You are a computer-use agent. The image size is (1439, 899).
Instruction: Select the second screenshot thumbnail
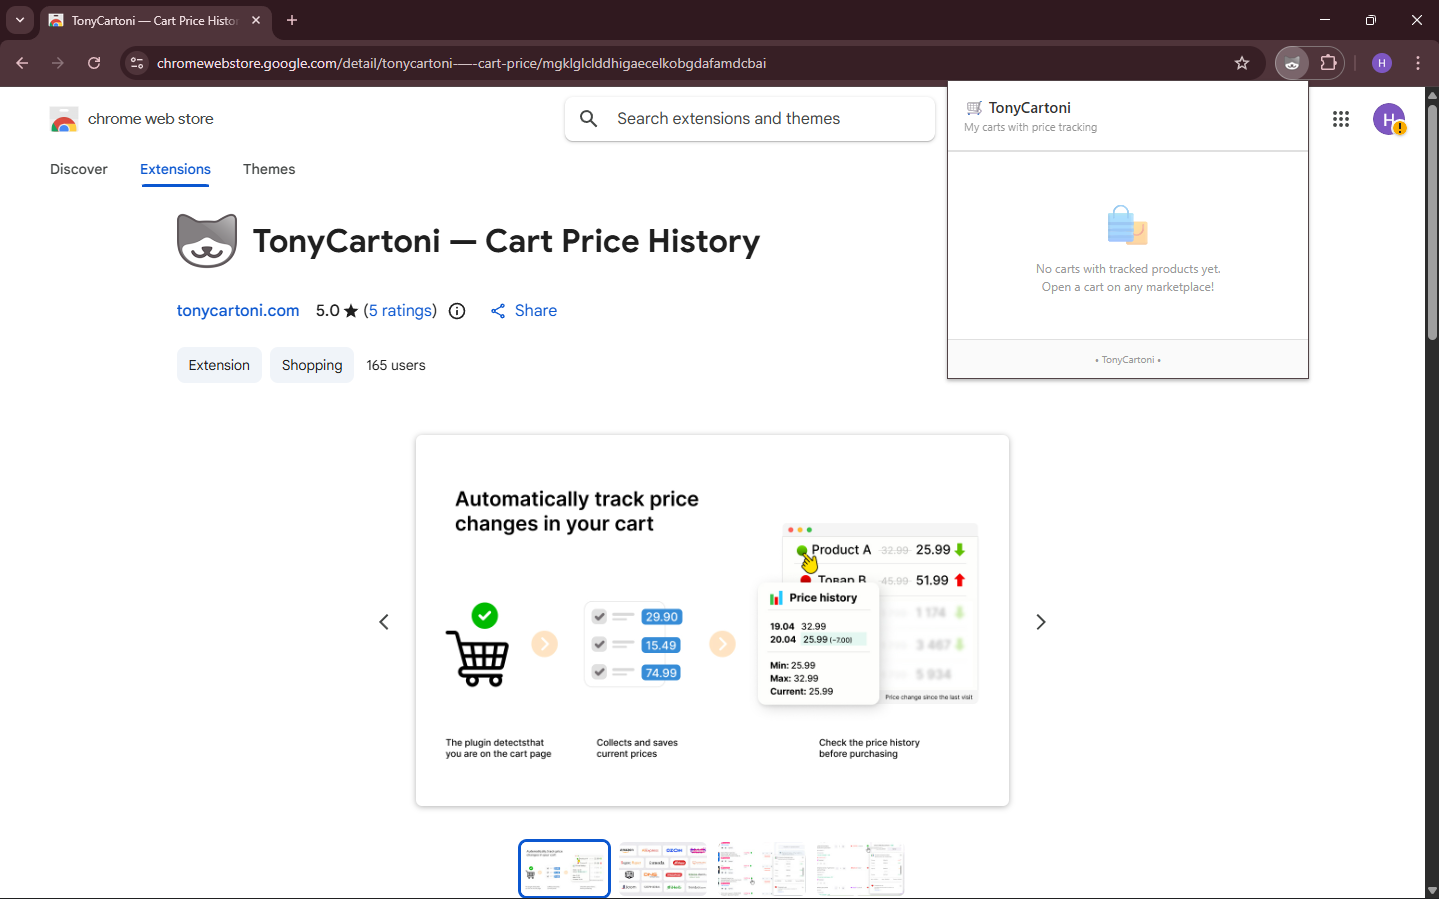point(662,868)
